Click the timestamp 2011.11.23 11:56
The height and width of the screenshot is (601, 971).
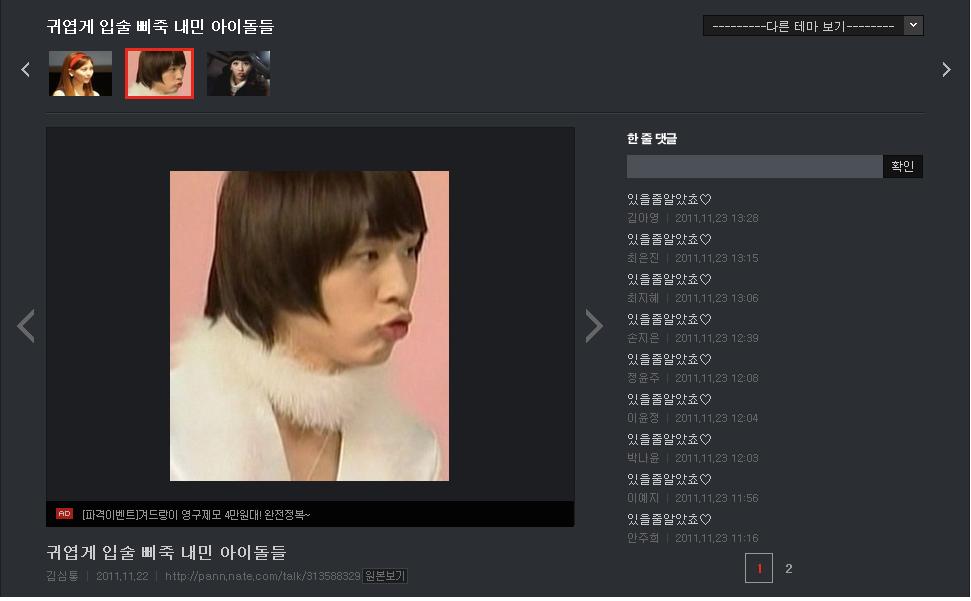pyautogui.click(x=716, y=498)
